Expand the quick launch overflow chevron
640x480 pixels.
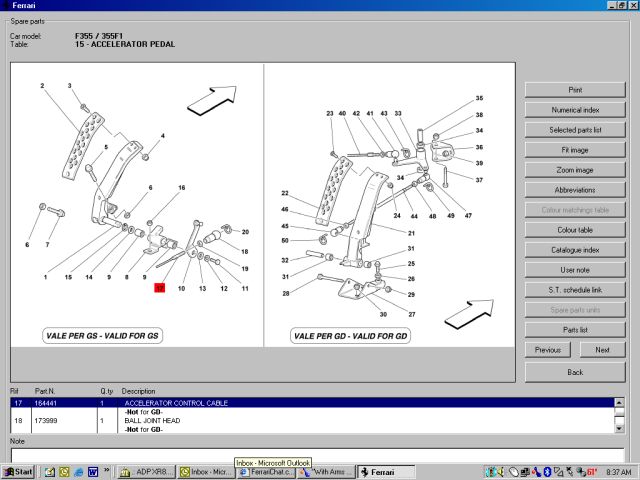tap(107, 470)
